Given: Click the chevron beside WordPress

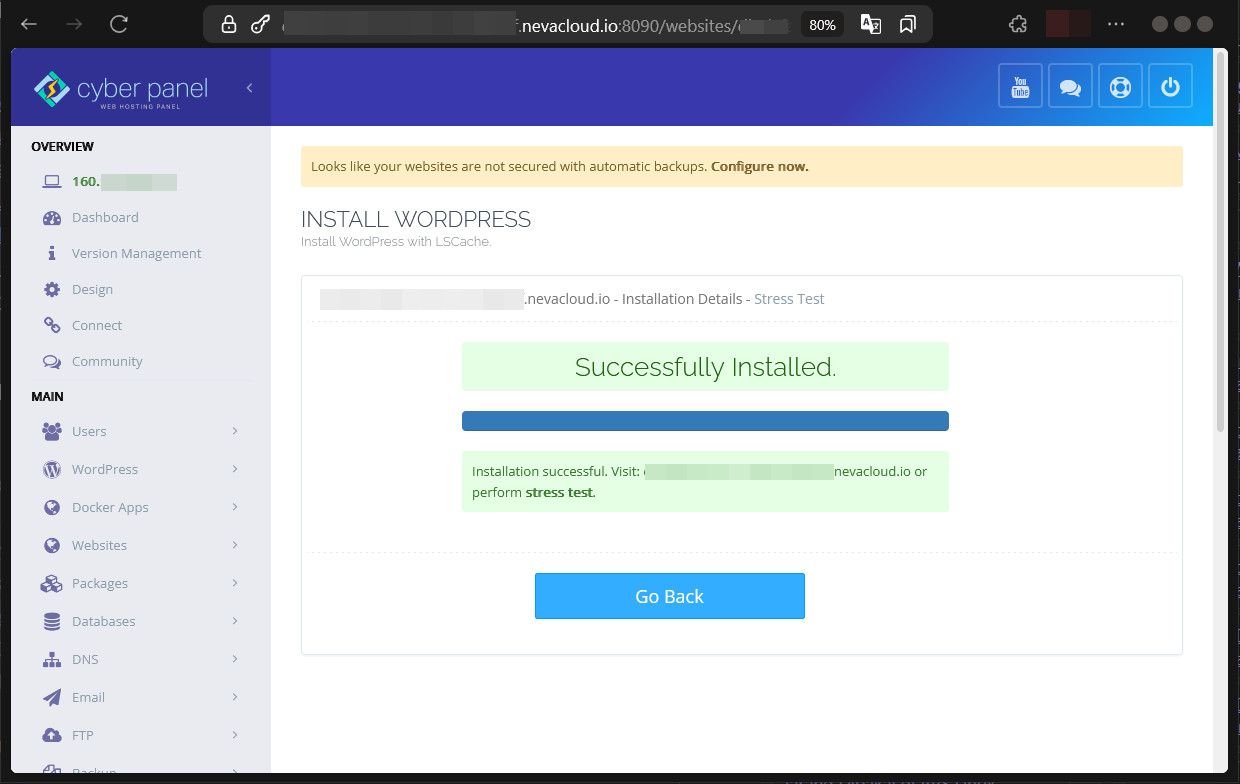Looking at the screenshot, I should coord(235,469).
